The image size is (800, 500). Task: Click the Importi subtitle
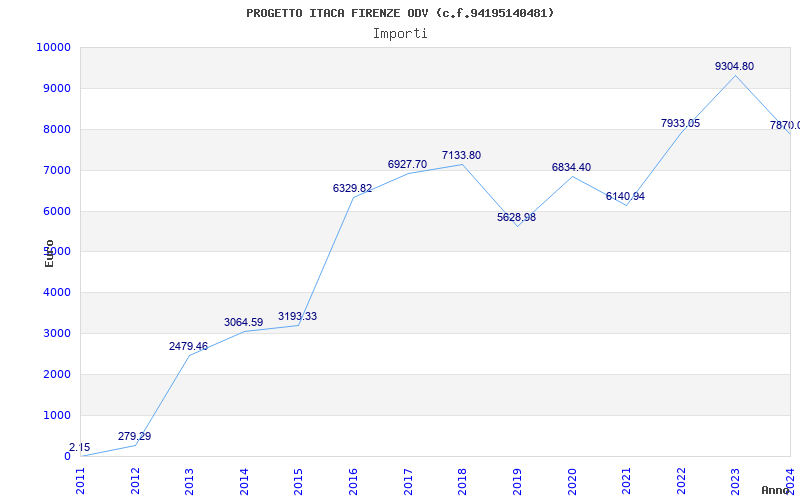(x=400, y=33)
